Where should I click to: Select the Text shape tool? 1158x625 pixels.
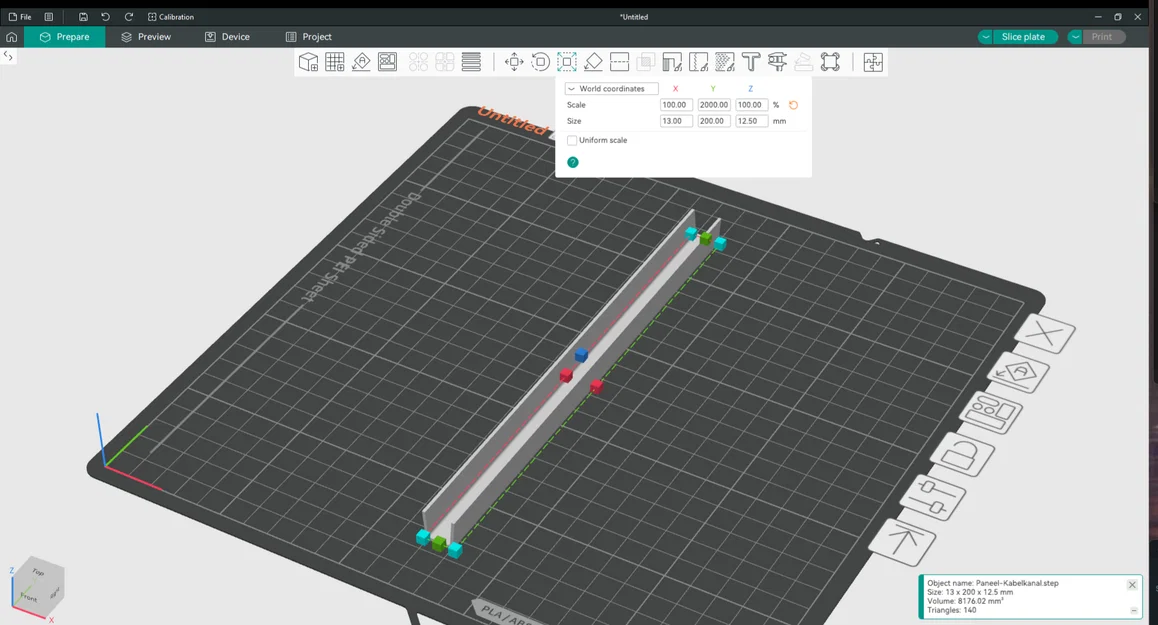tap(751, 62)
